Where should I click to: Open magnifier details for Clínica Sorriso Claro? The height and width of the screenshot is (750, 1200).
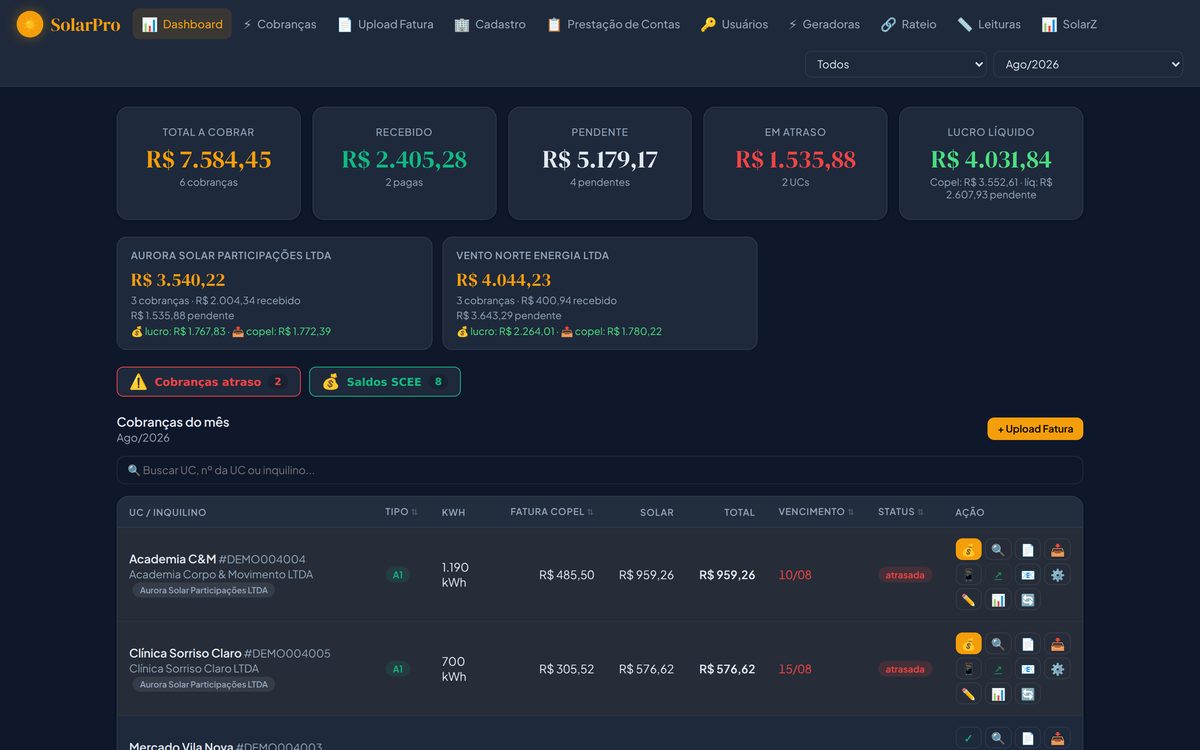coord(998,643)
